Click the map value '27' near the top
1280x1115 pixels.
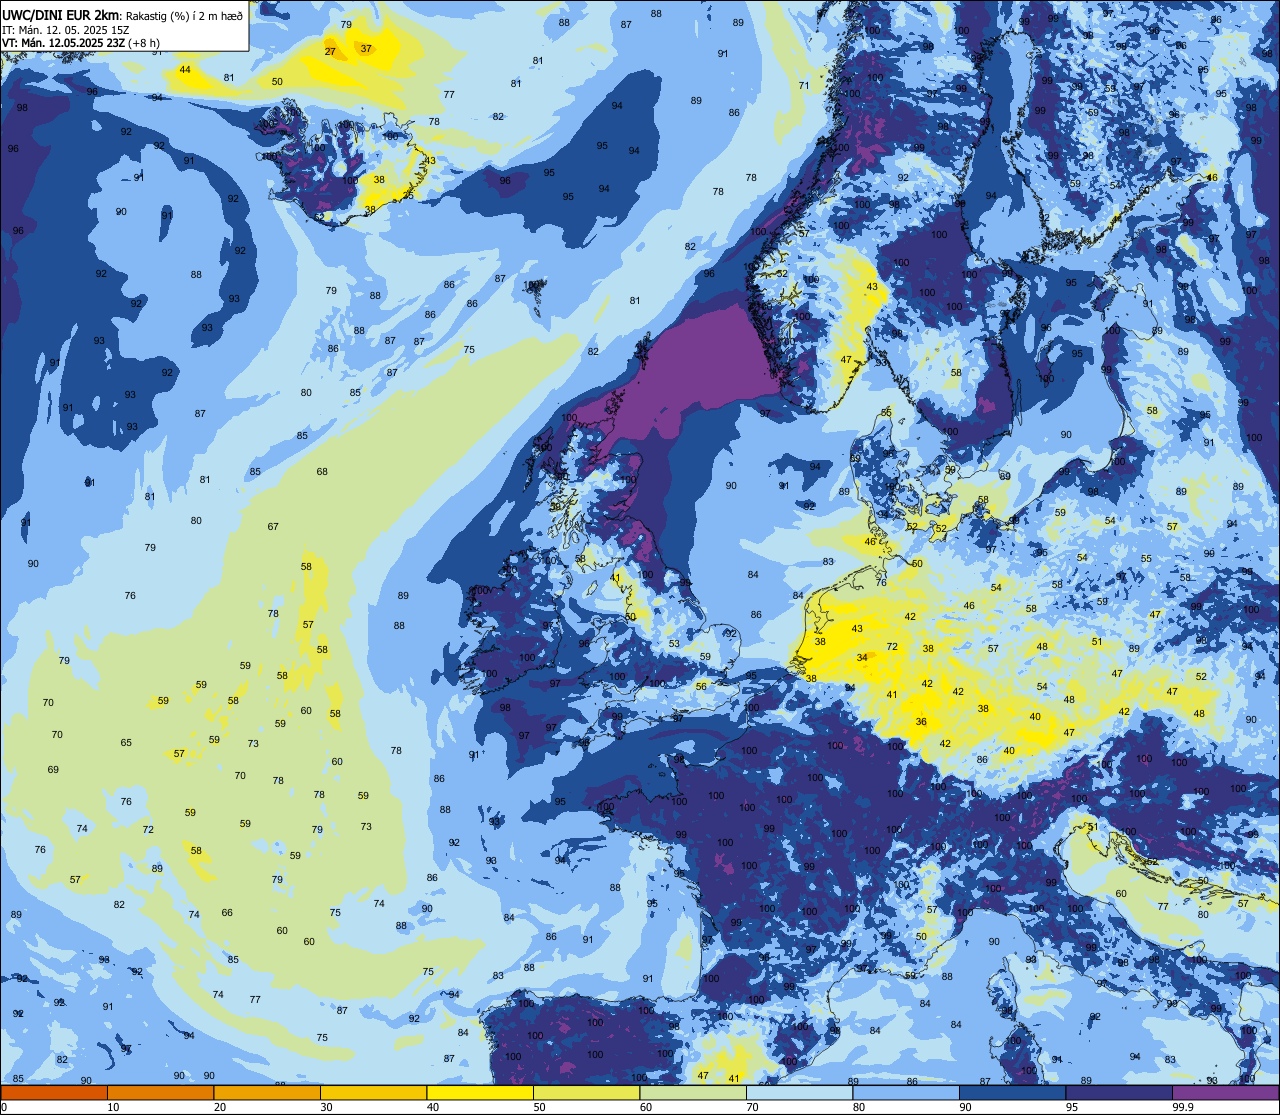(330, 51)
